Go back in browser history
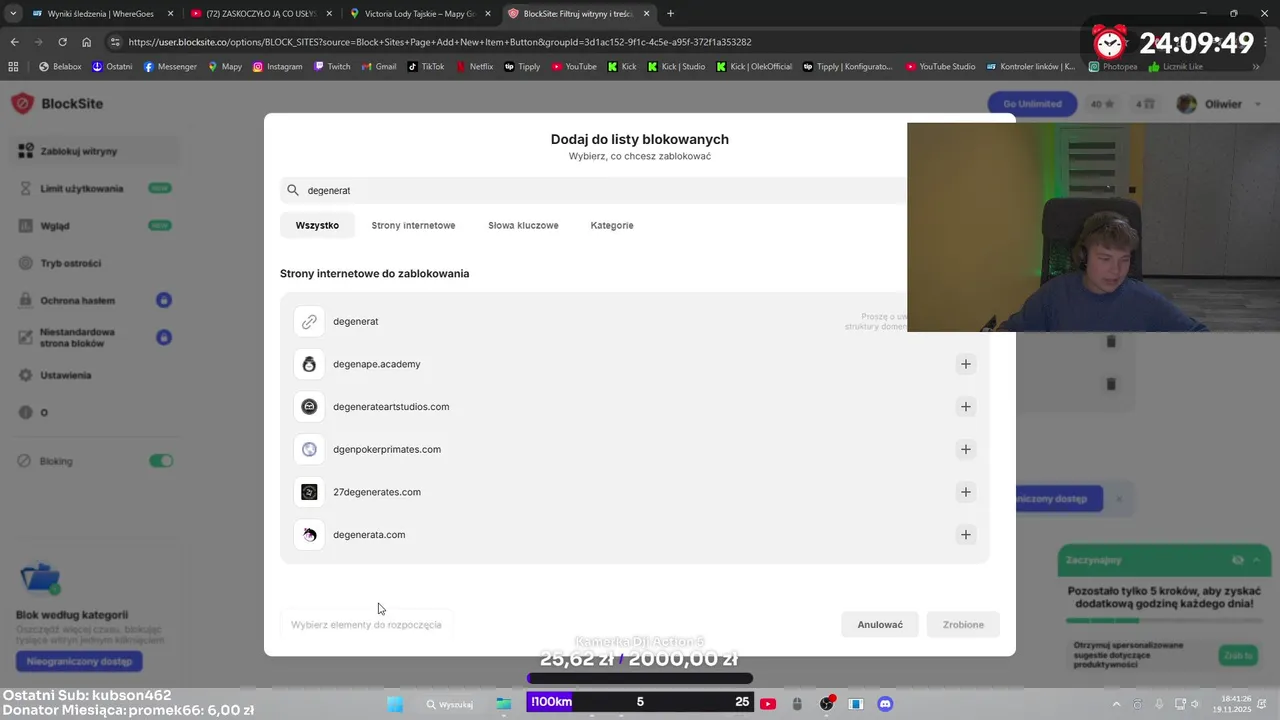The width and height of the screenshot is (1280, 720). [14, 42]
